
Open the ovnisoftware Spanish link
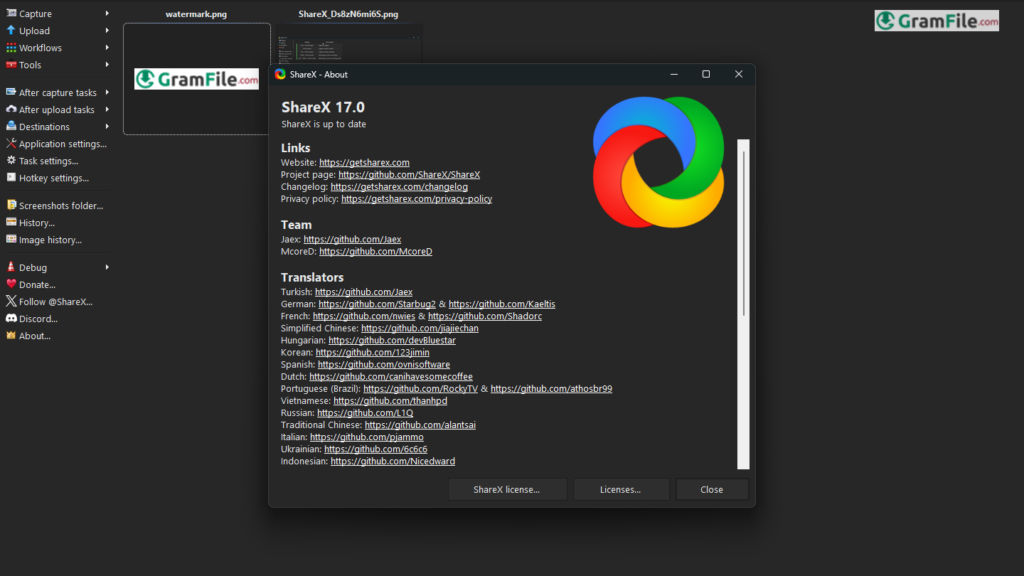(383, 364)
